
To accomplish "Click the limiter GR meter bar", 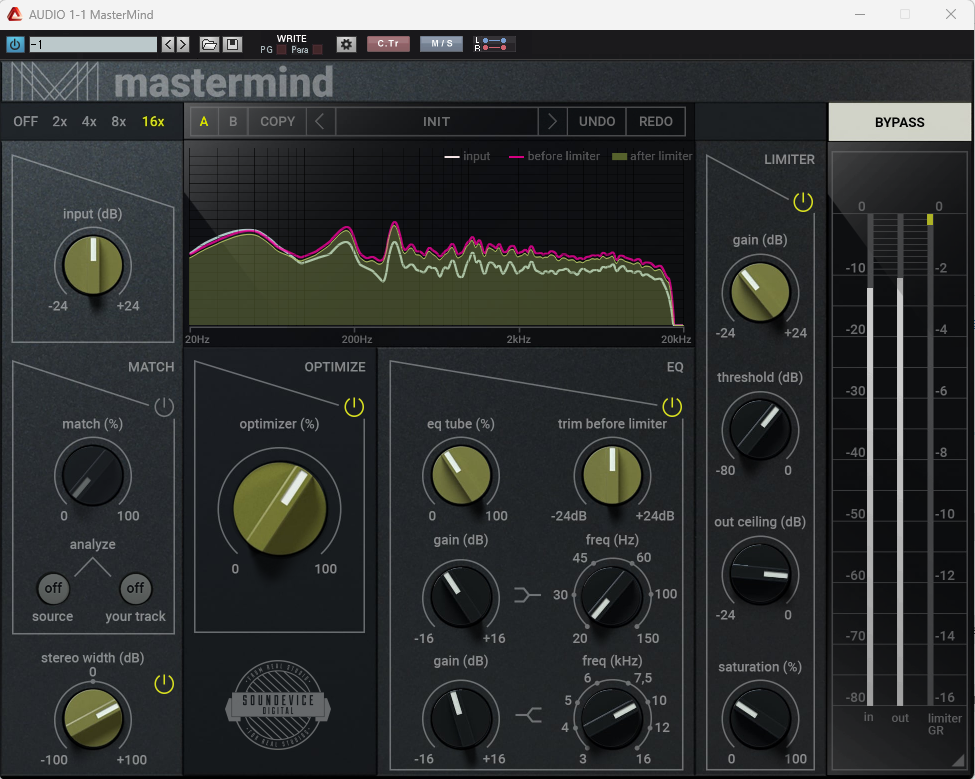I will tap(930, 459).
